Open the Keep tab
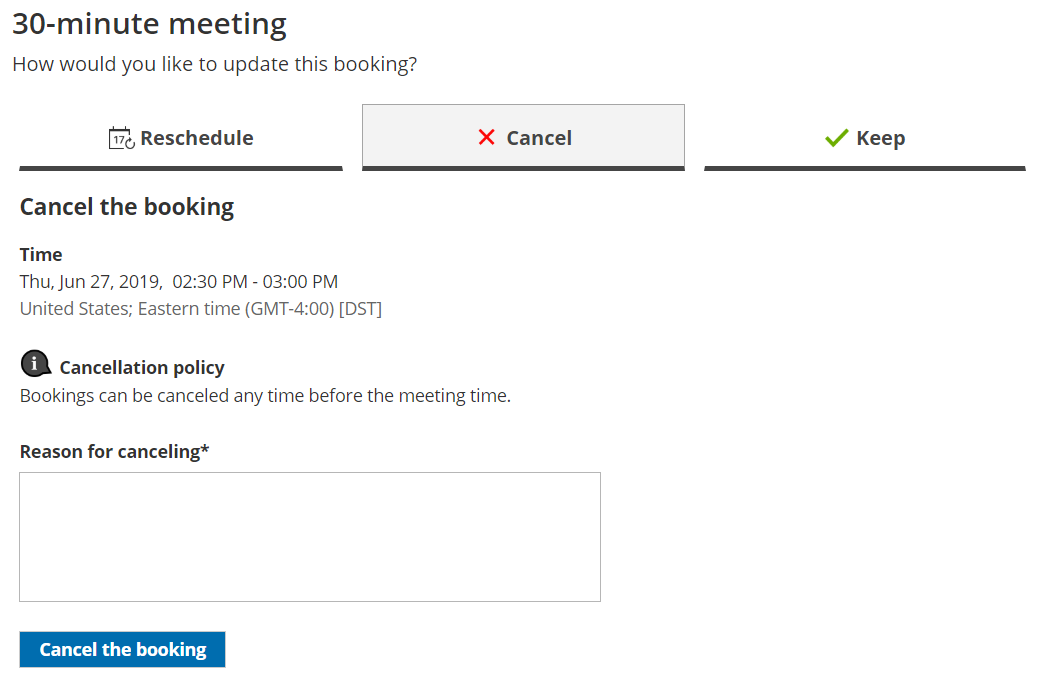 (865, 138)
